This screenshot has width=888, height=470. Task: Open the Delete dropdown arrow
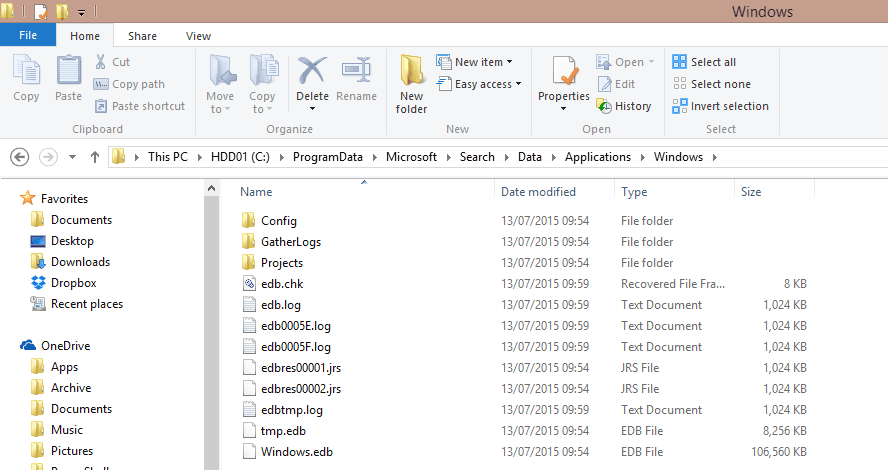coord(312,108)
